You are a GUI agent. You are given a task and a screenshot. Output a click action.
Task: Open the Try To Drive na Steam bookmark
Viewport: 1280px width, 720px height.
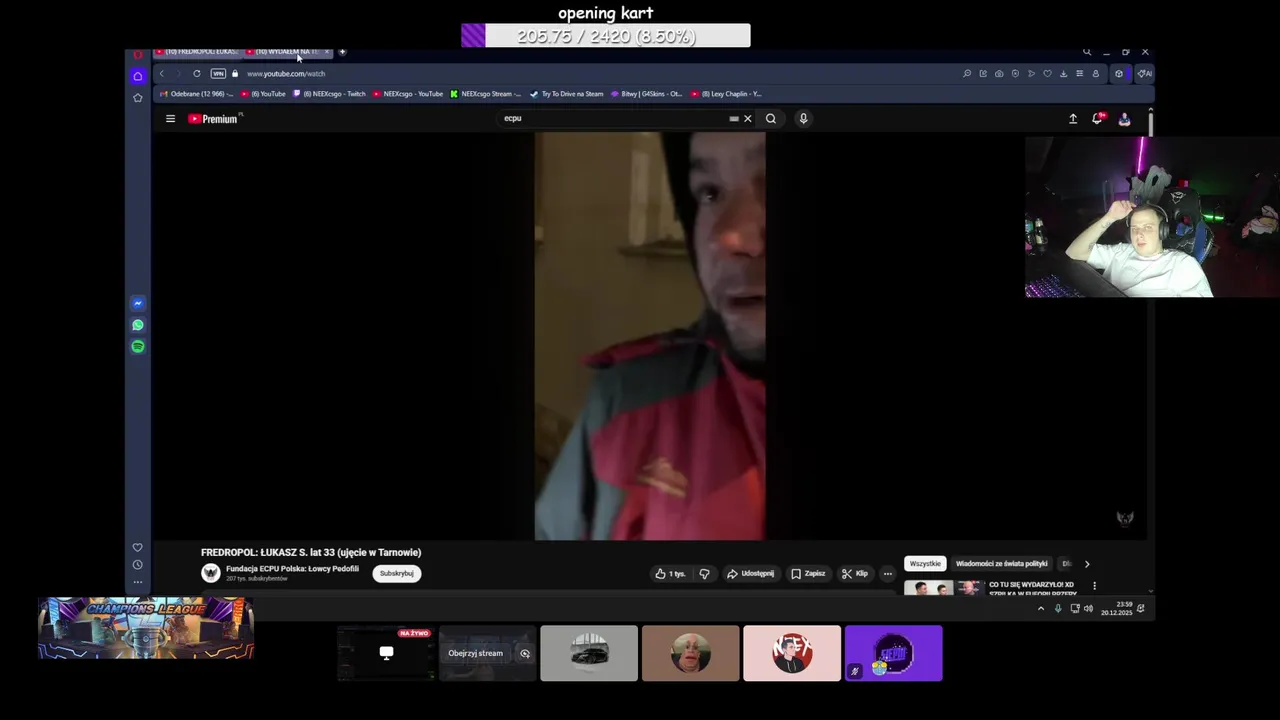pyautogui.click(x=567, y=94)
